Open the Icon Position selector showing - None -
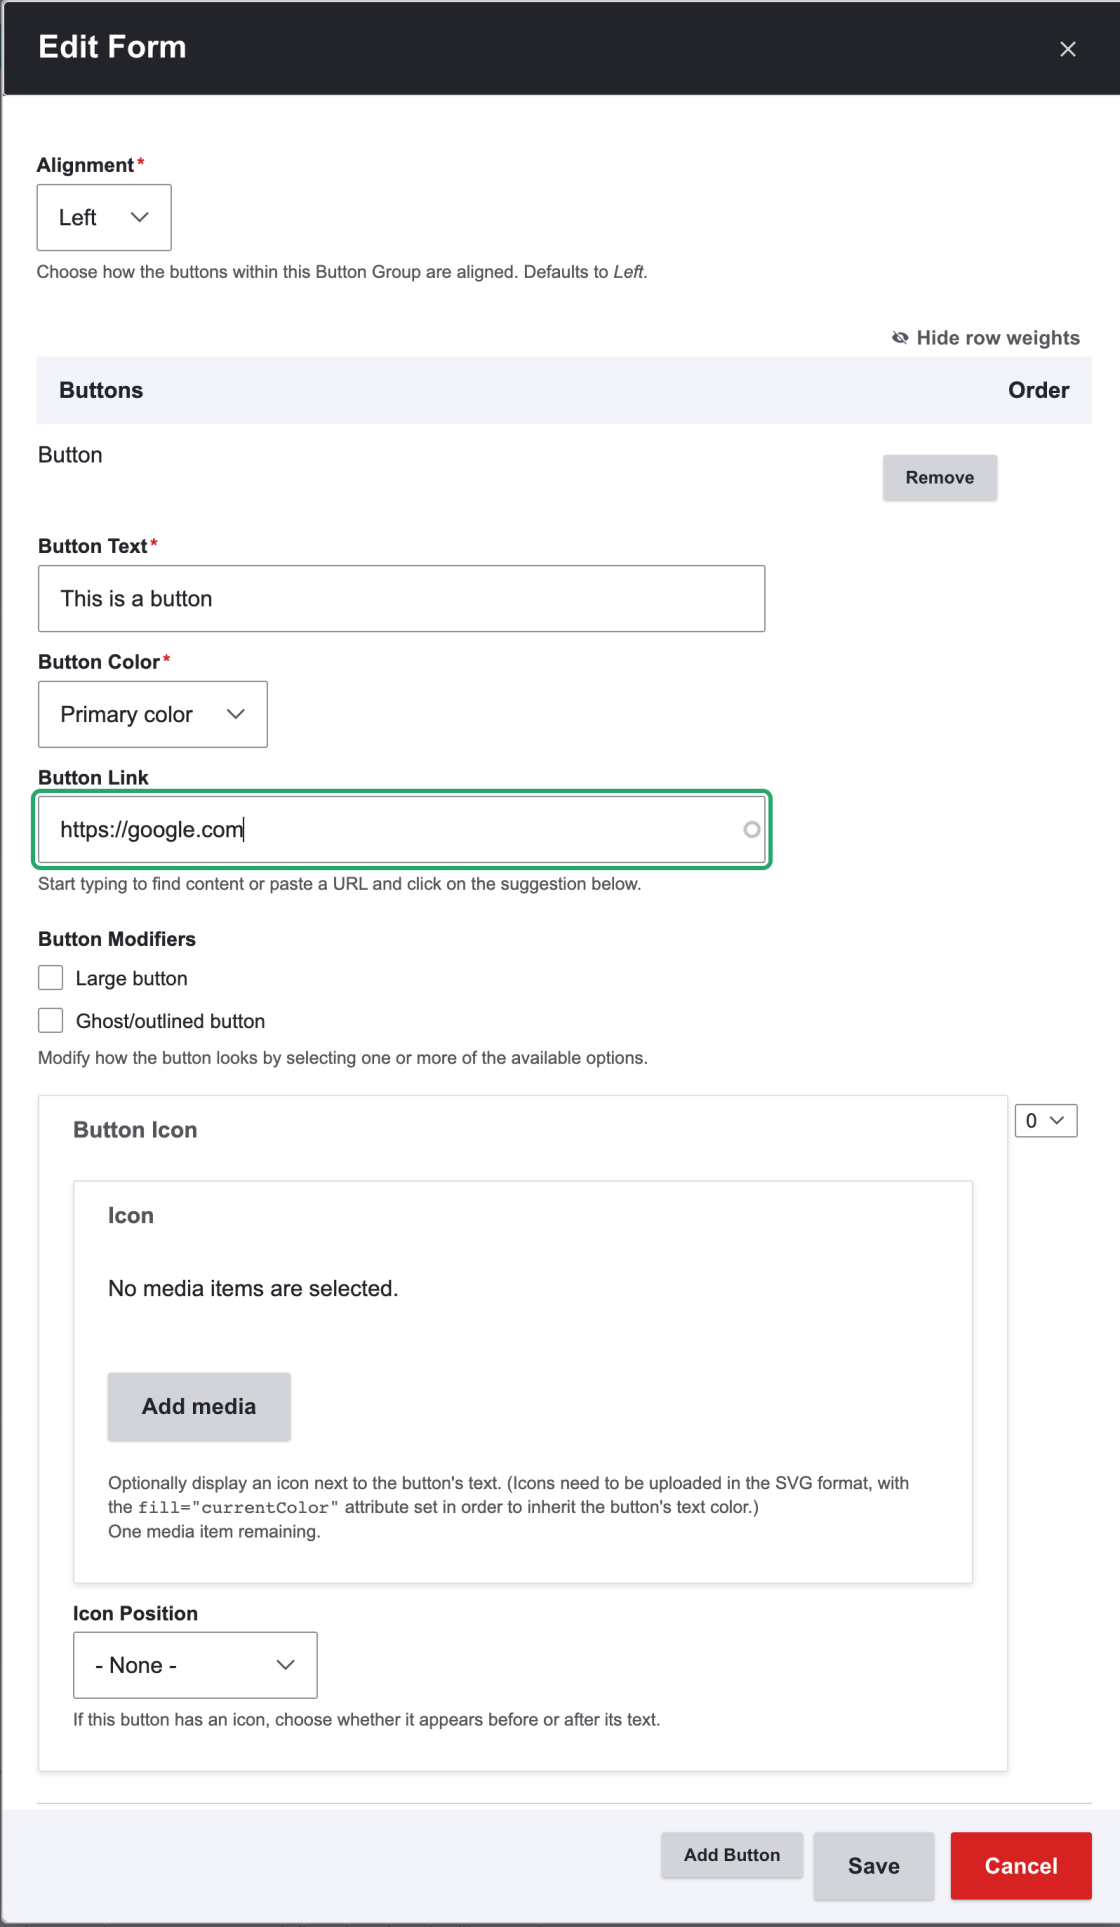This screenshot has width=1120, height=1927. click(x=194, y=1664)
